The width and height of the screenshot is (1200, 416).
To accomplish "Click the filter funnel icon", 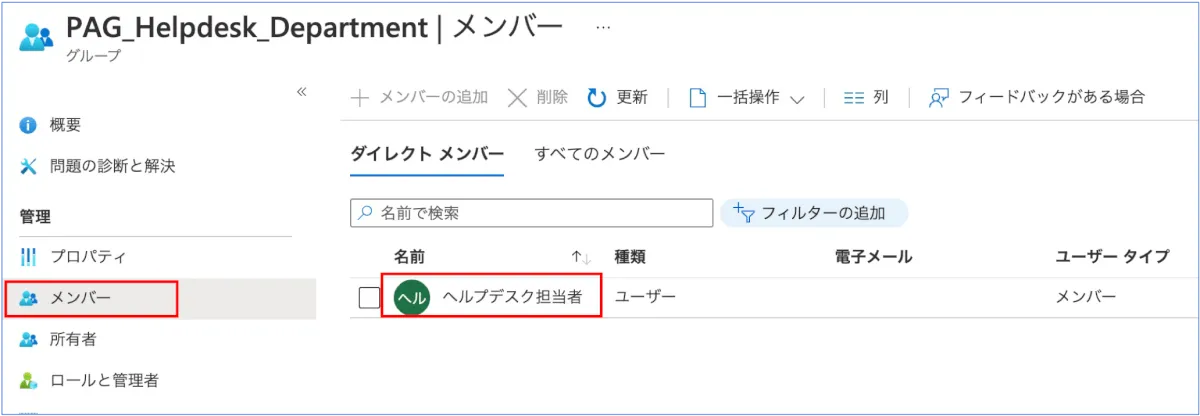I will click(x=743, y=212).
